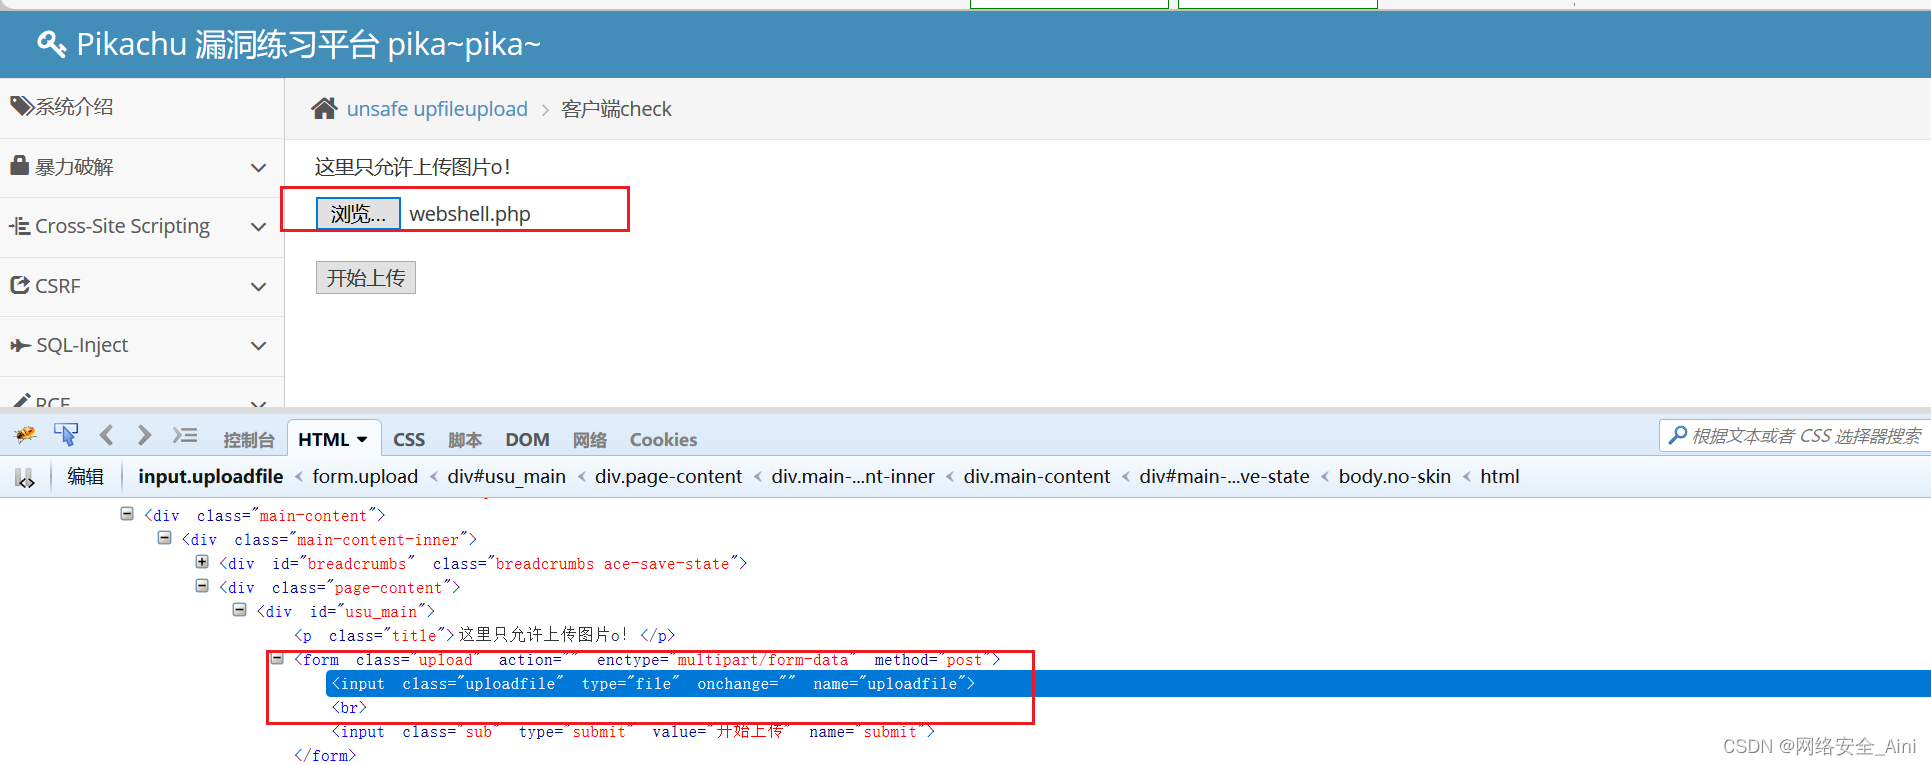Click div.page-content in the node path
1931x765 pixels.
[668, 477]
